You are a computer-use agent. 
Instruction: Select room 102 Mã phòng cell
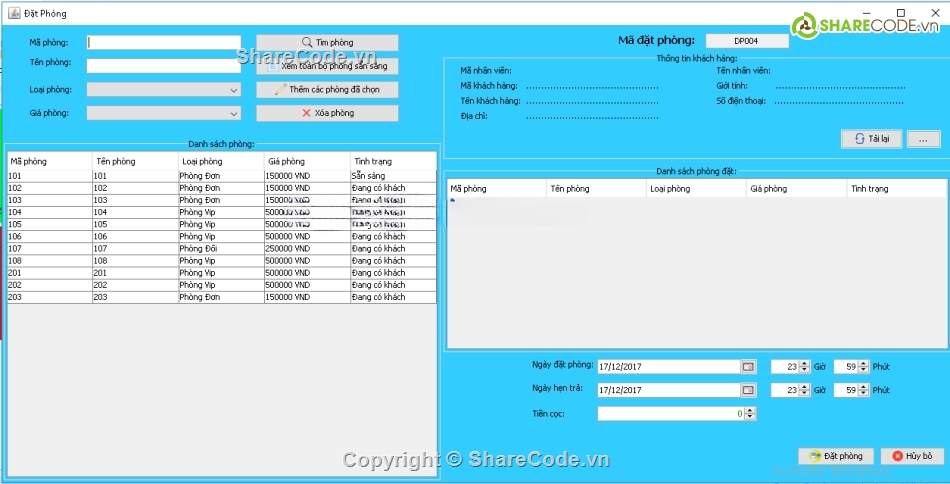(50, 188)
